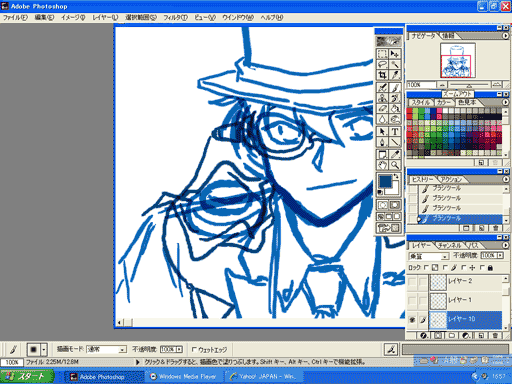Image resolution: width=512 pixels, height=384 pixels.
Task: Select the Hand tool
Action: [x=382, y=165]
